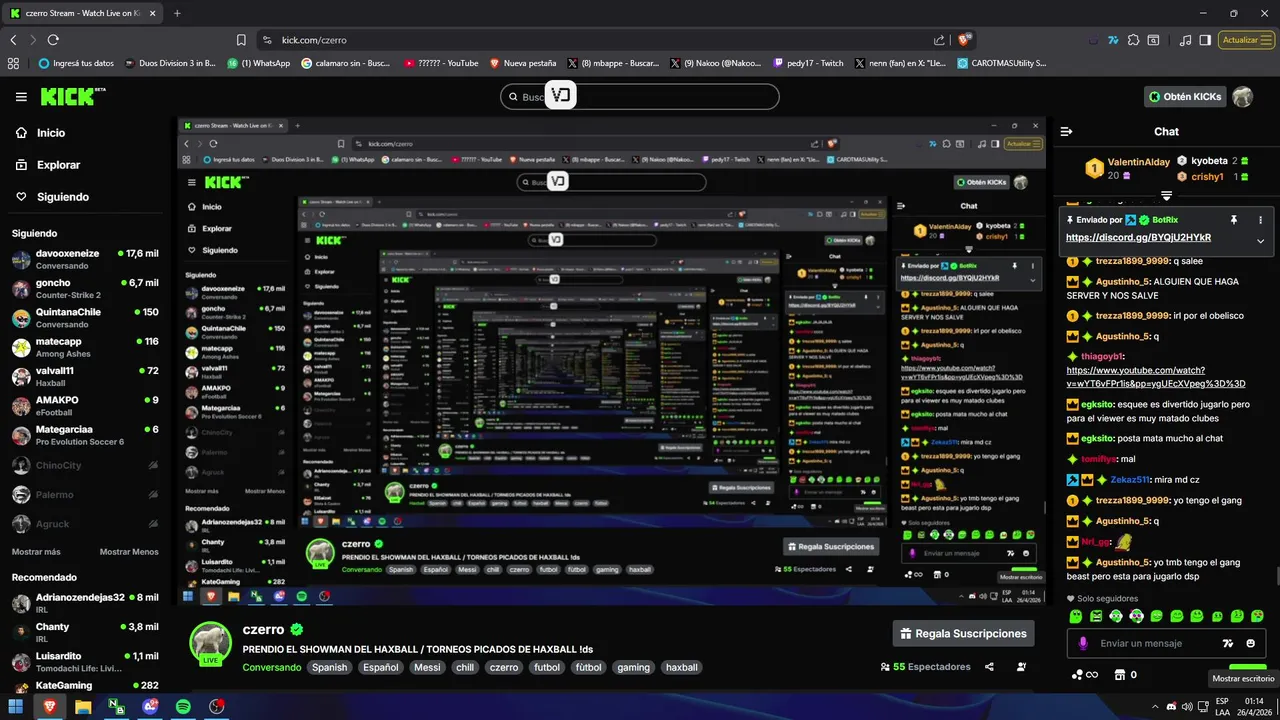The height and width of the screenshot is (720, 1280).
Task: Open the 7TV extension in browser toolbar
Action: point(1113,40)
